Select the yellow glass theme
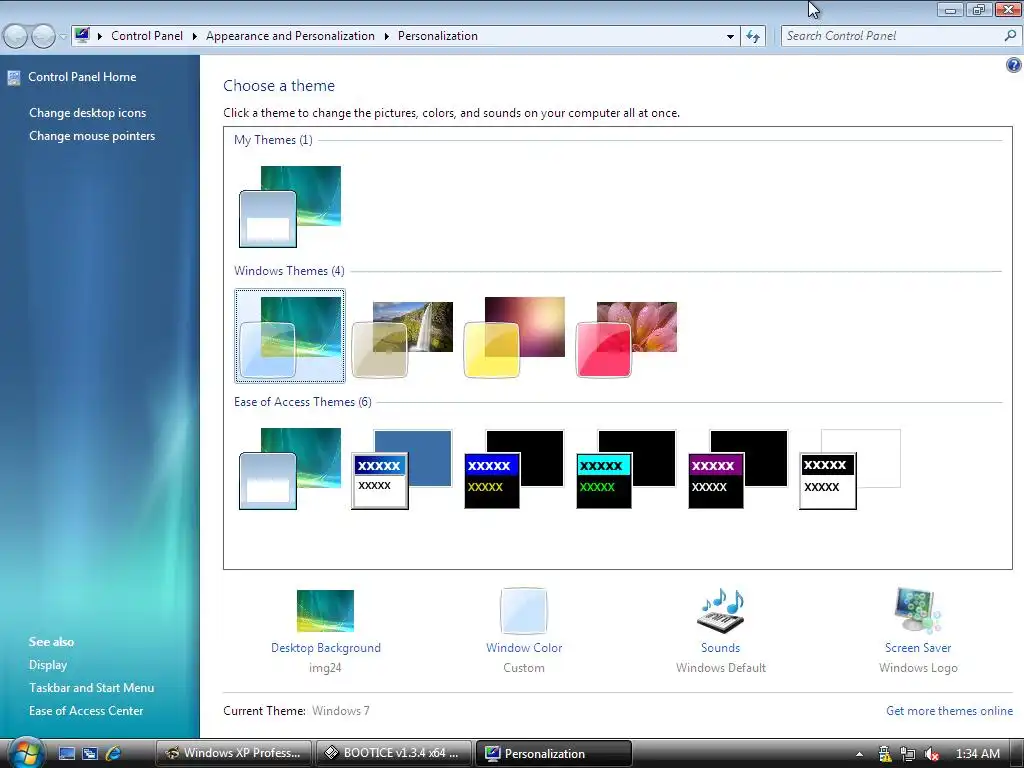Screen dimensions: 1024x768 coord(514,337)
